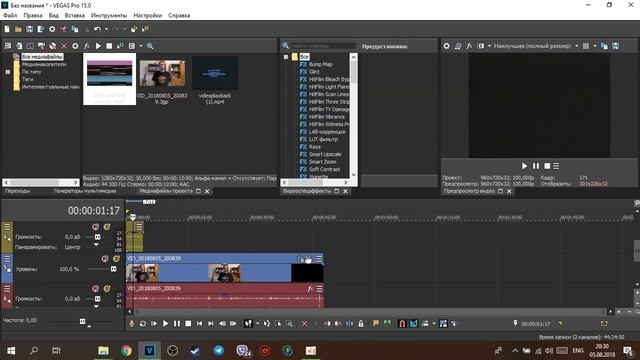Open the undo history dropdown arrow
The image size is (640, 360).
click(x=106, y=29)
